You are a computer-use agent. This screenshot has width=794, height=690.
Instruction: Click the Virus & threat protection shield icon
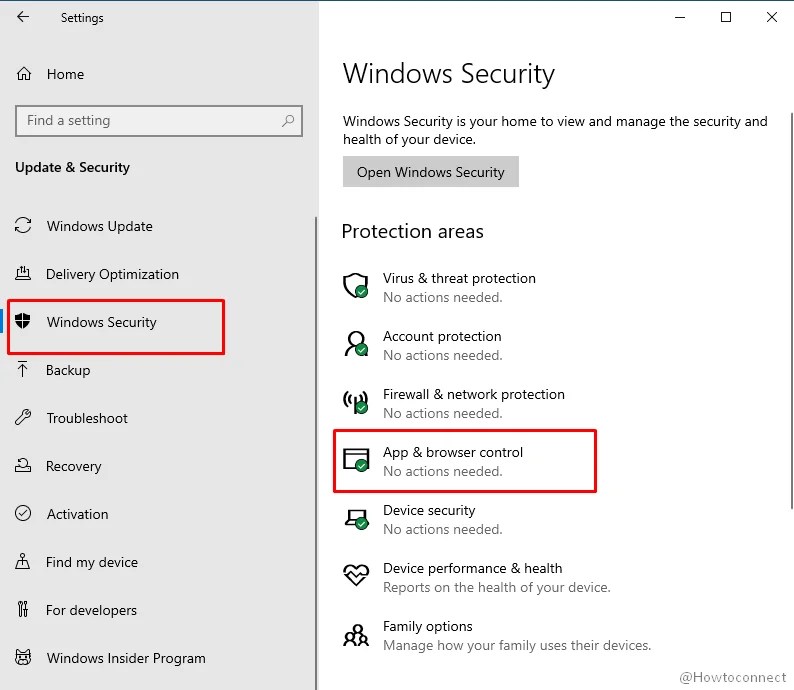(356, 286)
